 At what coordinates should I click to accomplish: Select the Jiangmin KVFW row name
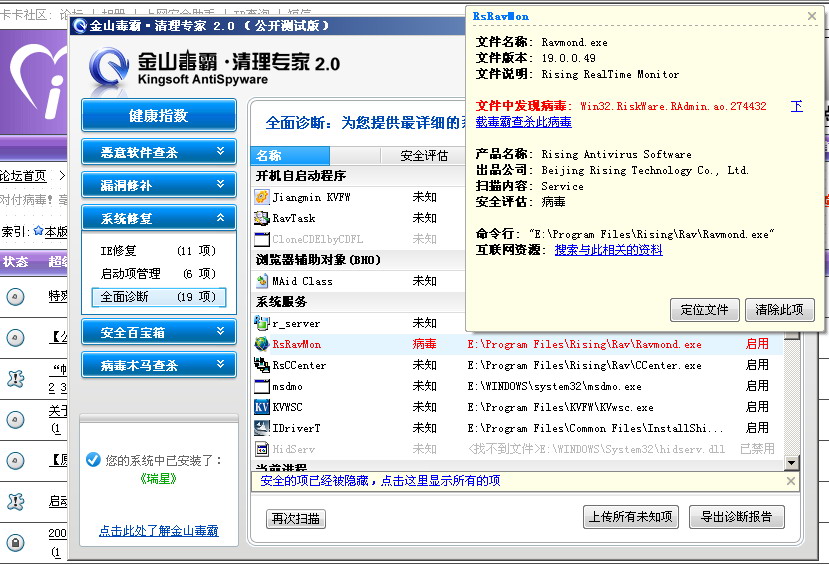[311, 197]
